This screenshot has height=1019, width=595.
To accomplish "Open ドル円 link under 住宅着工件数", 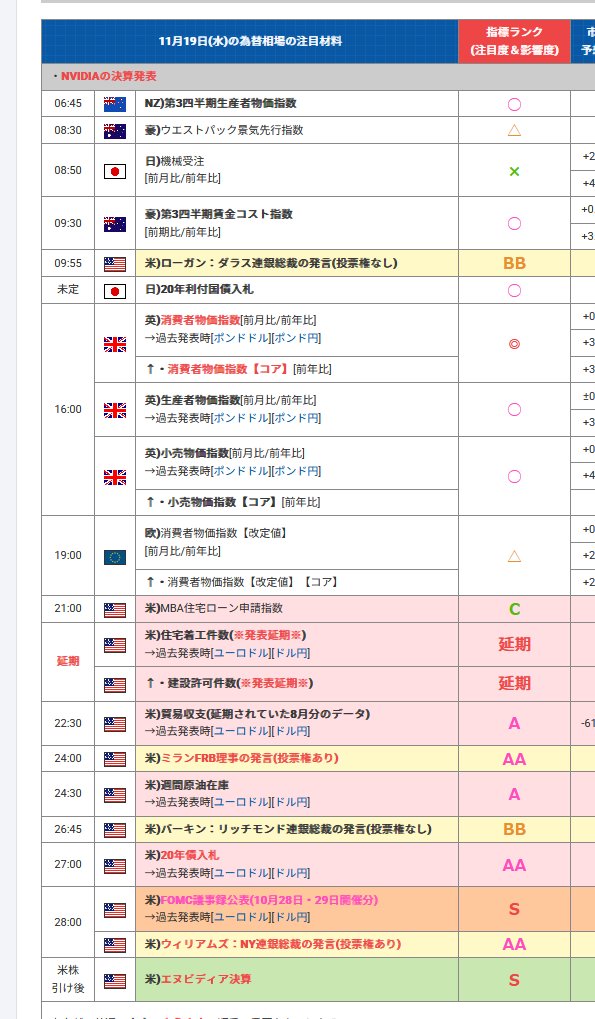I will [x=291, y=653].
